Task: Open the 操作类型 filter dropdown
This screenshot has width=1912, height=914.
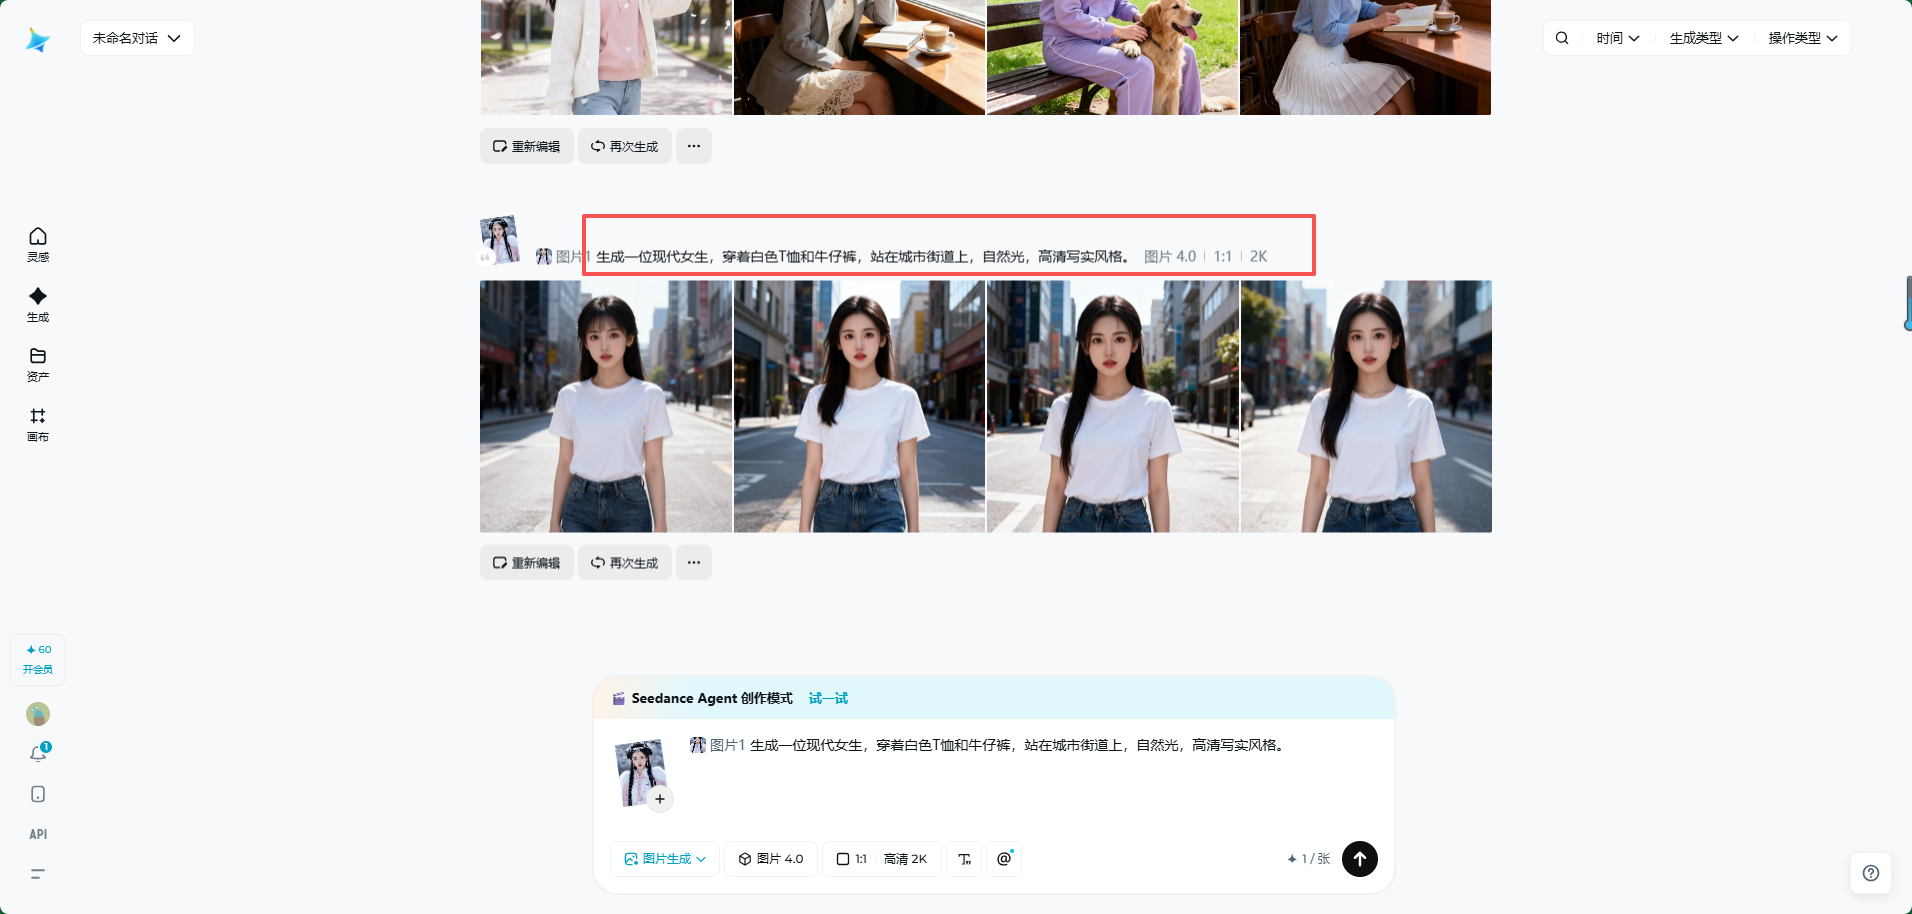Action: click(x=1801, y=37)
